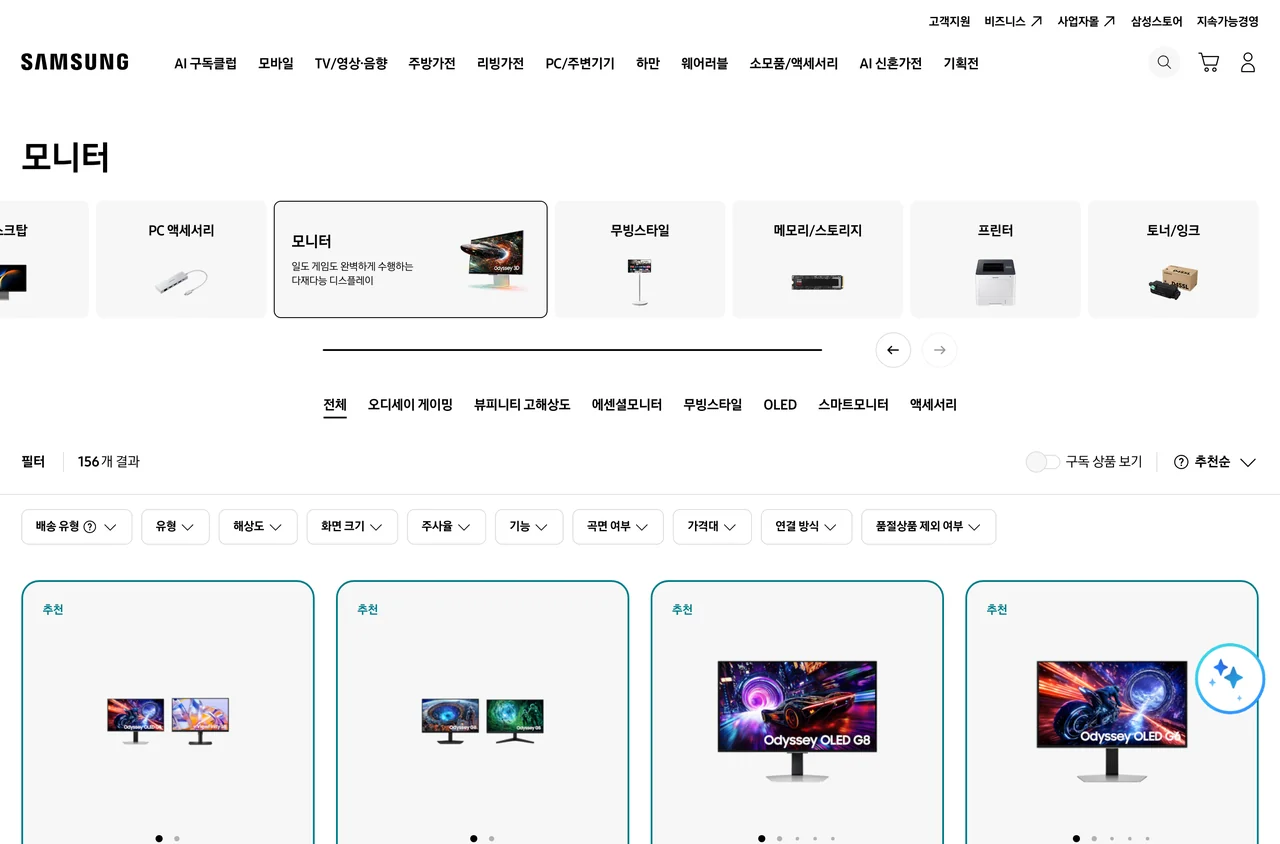This screenshot has height=844, width=1280.
Task: Select the 메모리/스토리지 category card
Action: click(818, 260)
